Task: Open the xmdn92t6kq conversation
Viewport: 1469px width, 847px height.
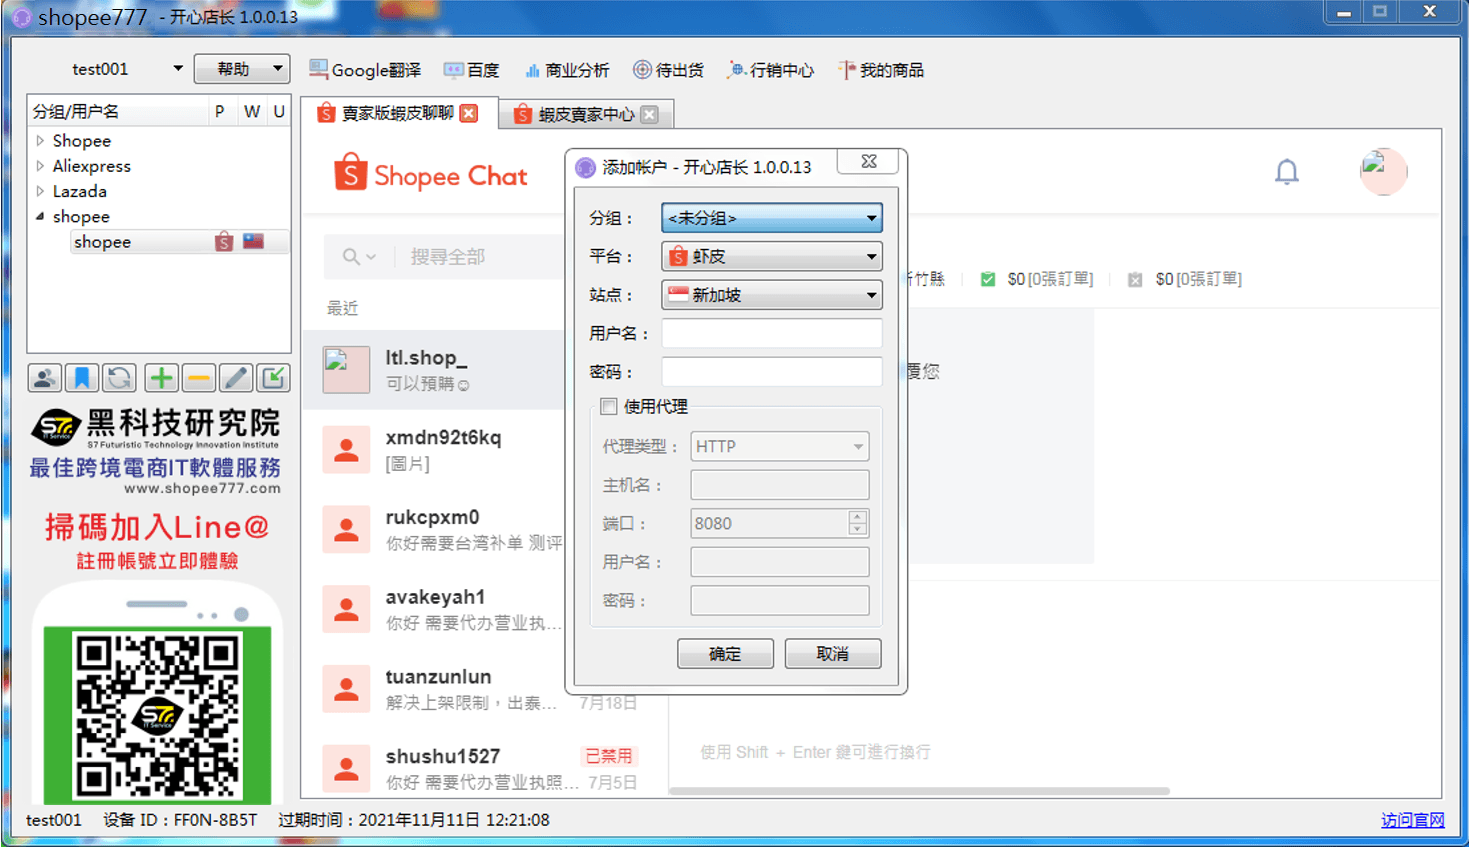Action: 434,449
